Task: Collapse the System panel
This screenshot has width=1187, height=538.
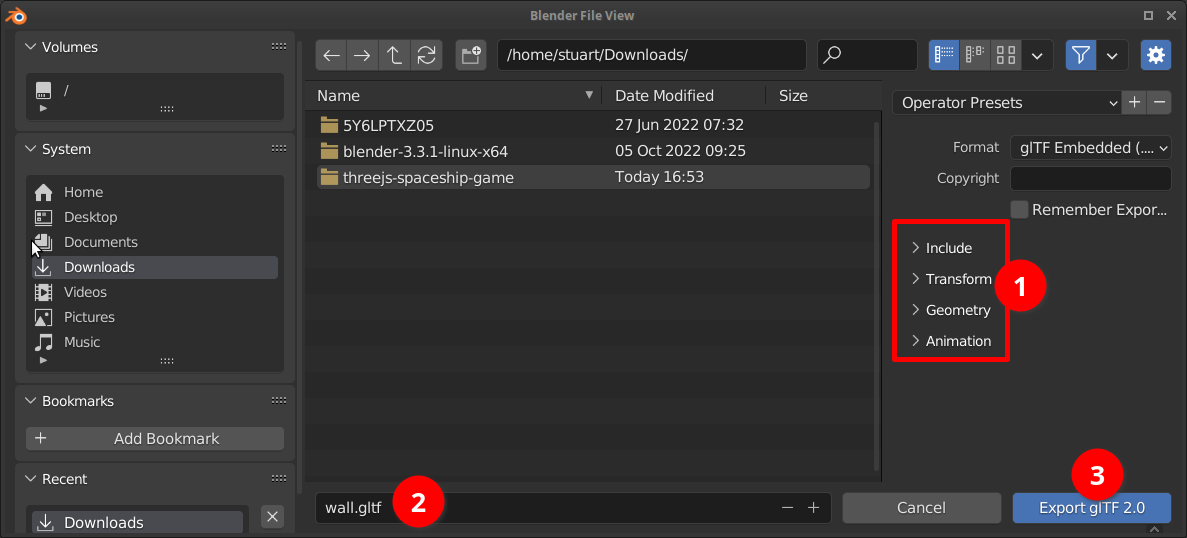Action: pyautogui.click(x=30, y=149)
